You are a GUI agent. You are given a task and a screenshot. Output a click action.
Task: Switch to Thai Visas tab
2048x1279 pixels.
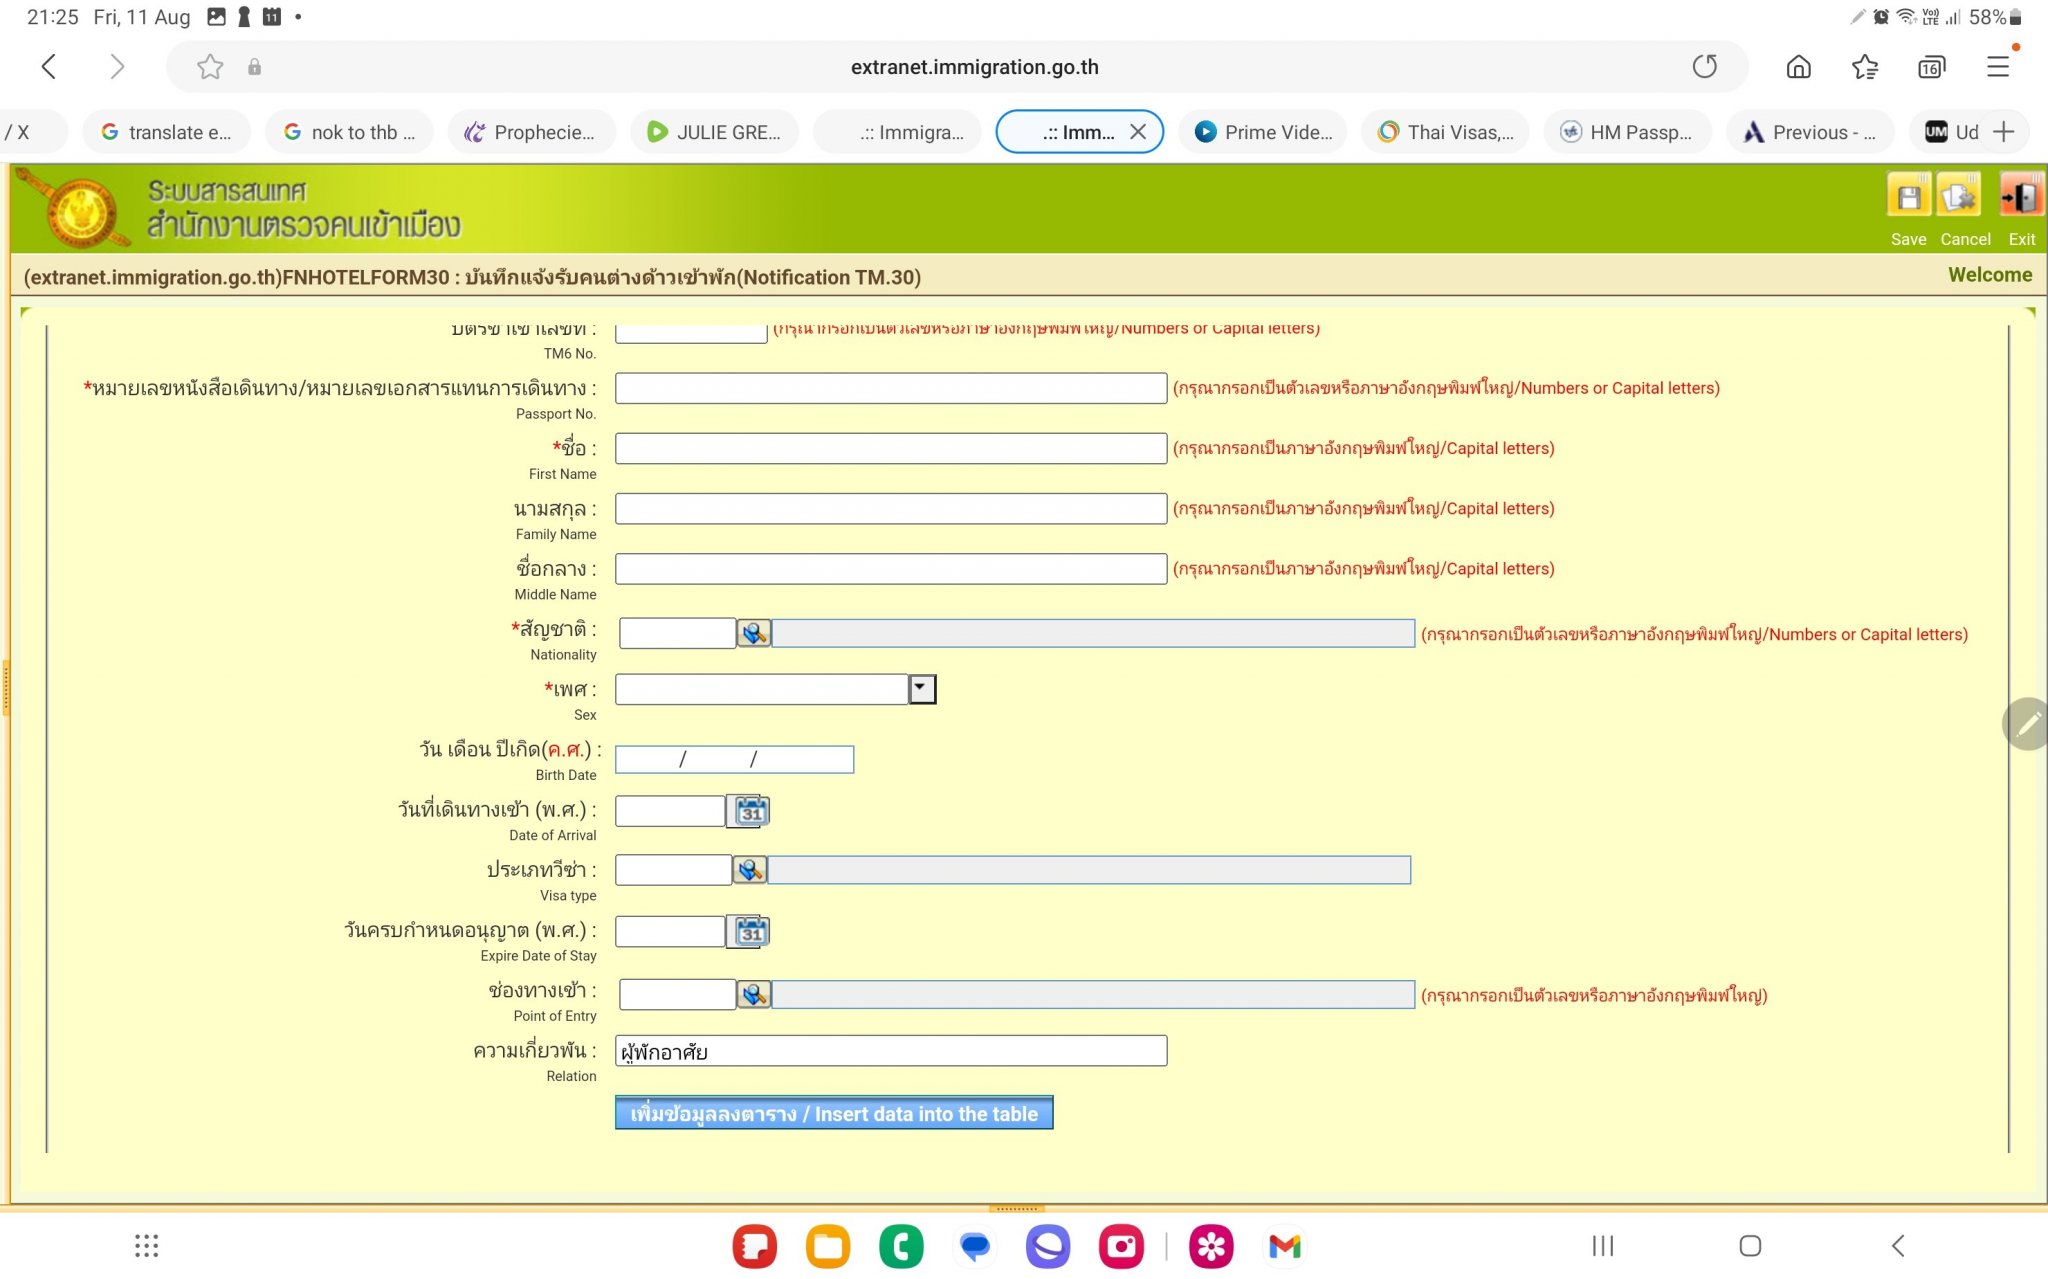[x=1446, y=132]
